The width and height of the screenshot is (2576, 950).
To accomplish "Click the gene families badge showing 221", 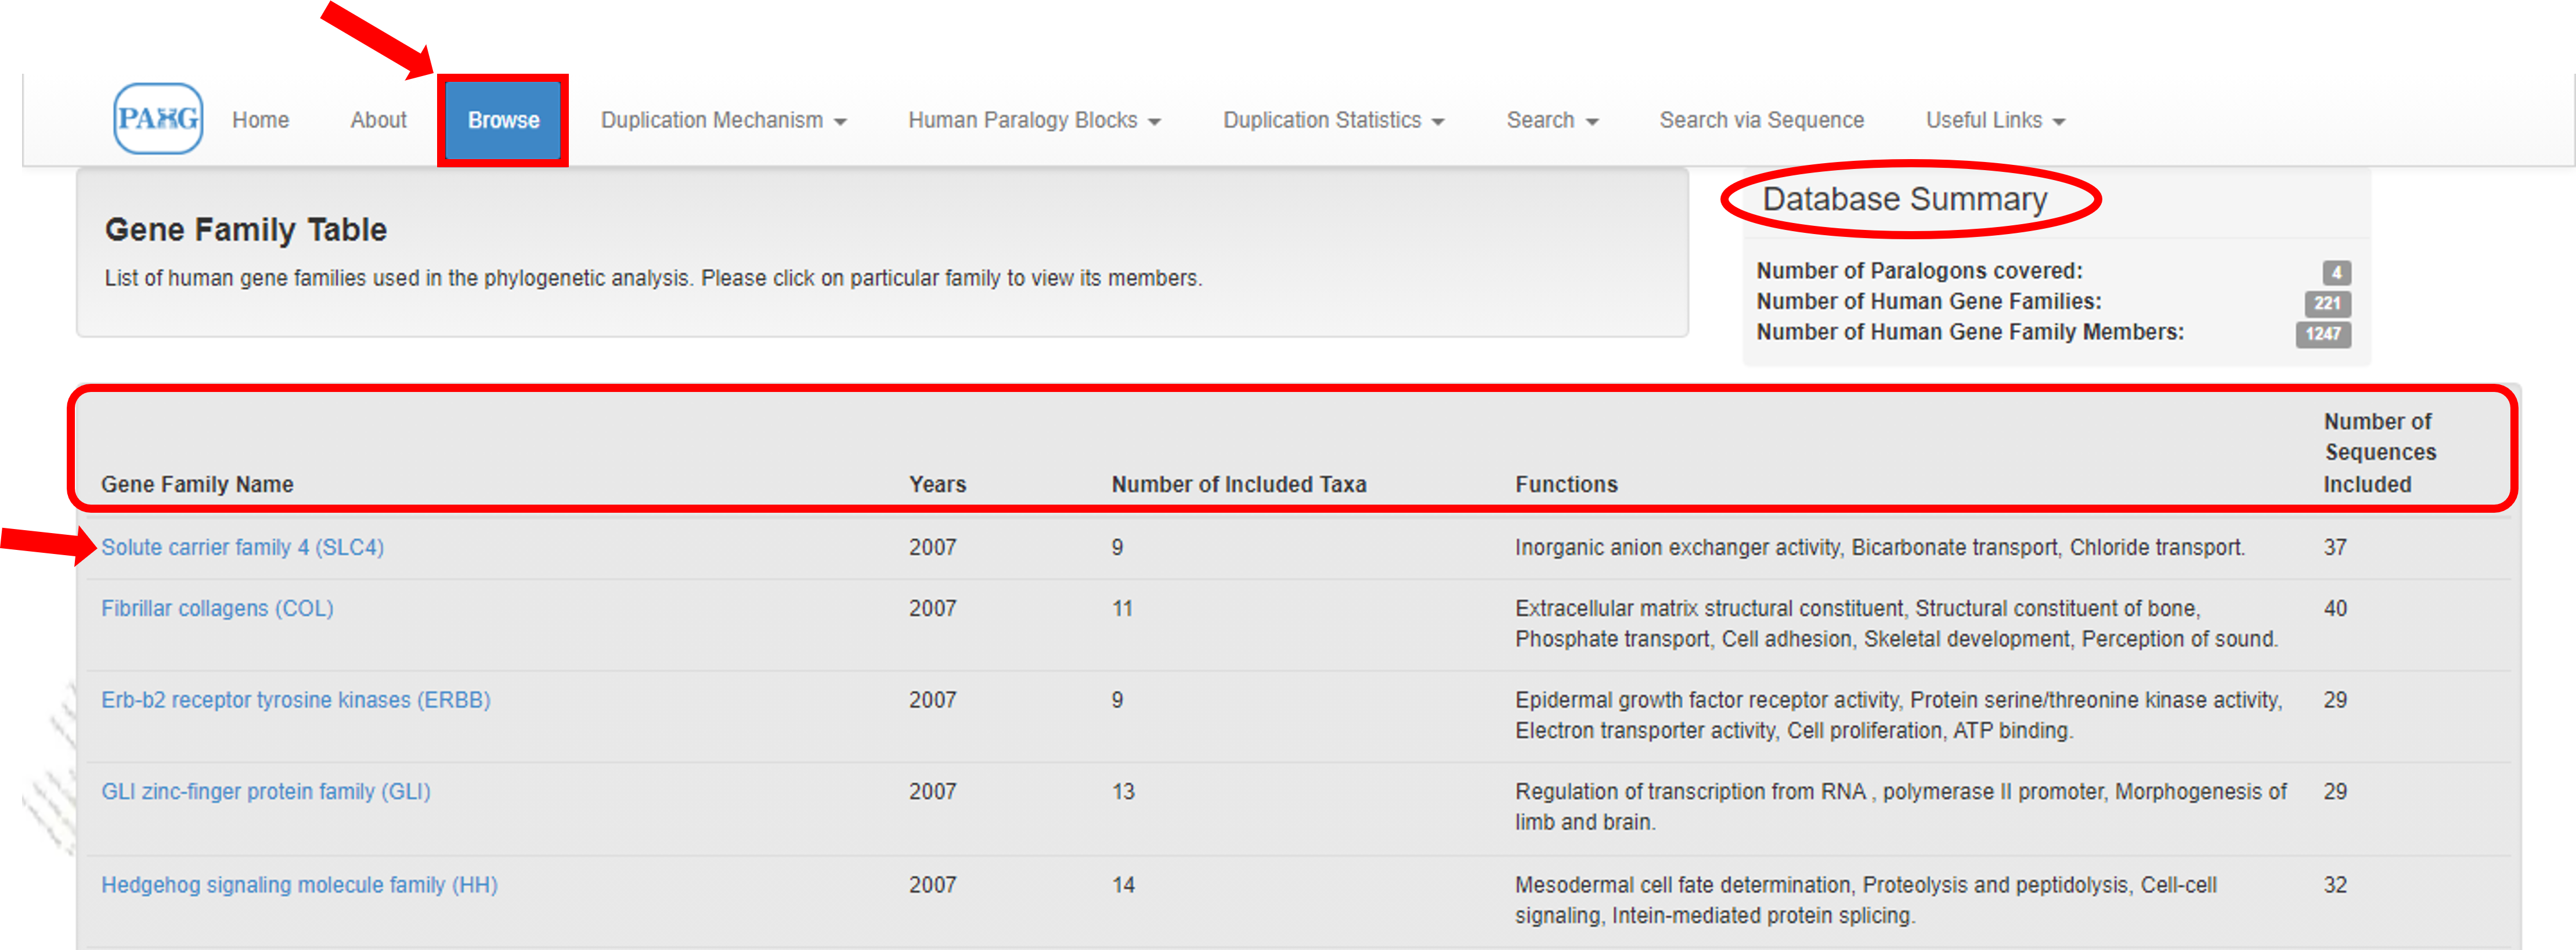I will 2327,303.
